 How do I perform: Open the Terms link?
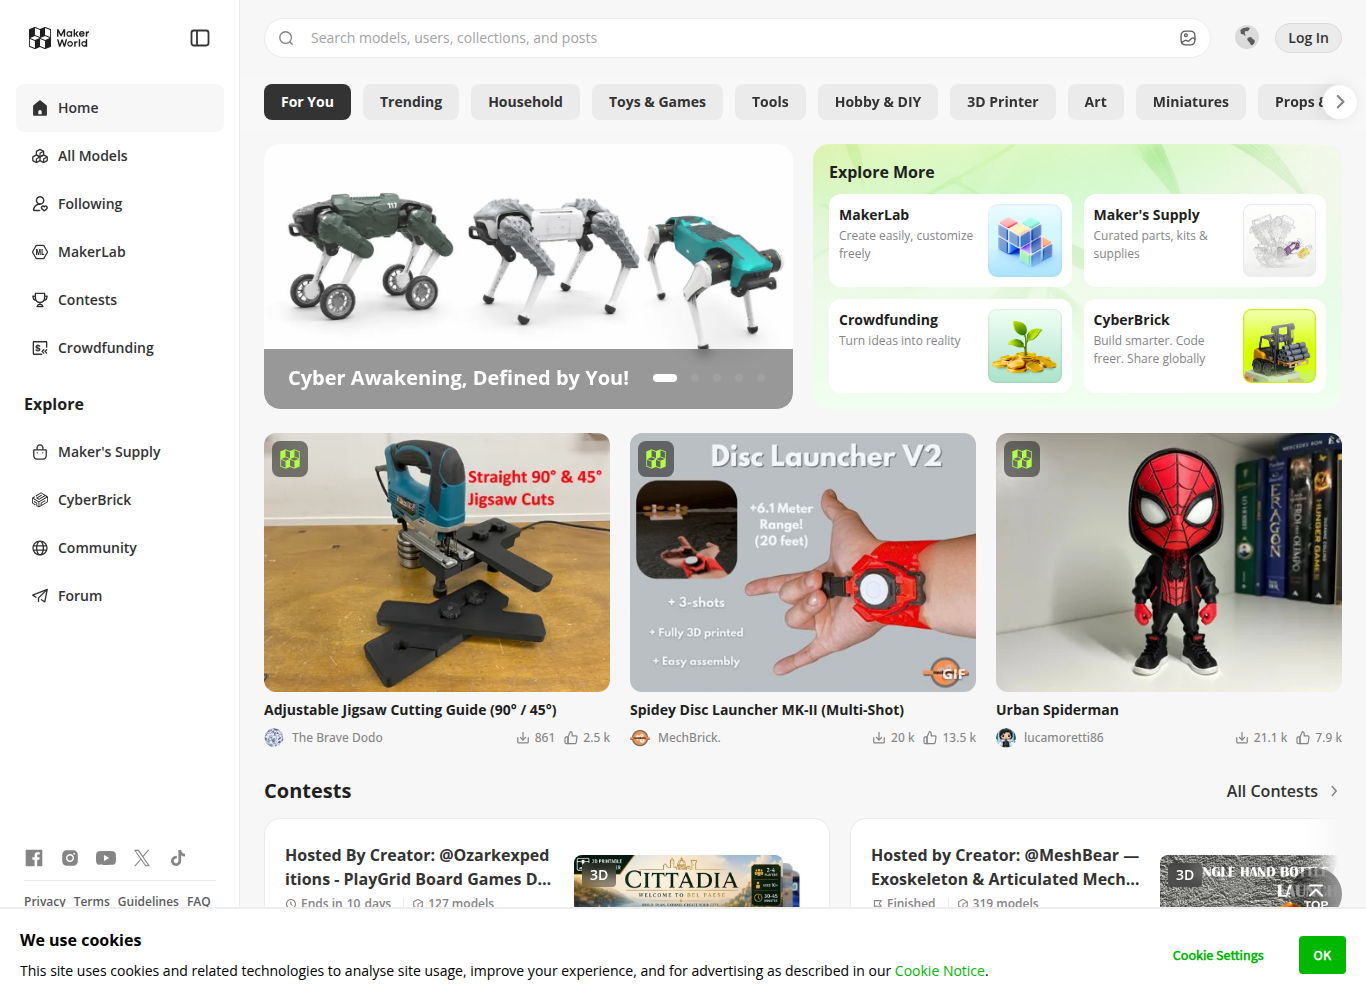[x=92, y=901]
